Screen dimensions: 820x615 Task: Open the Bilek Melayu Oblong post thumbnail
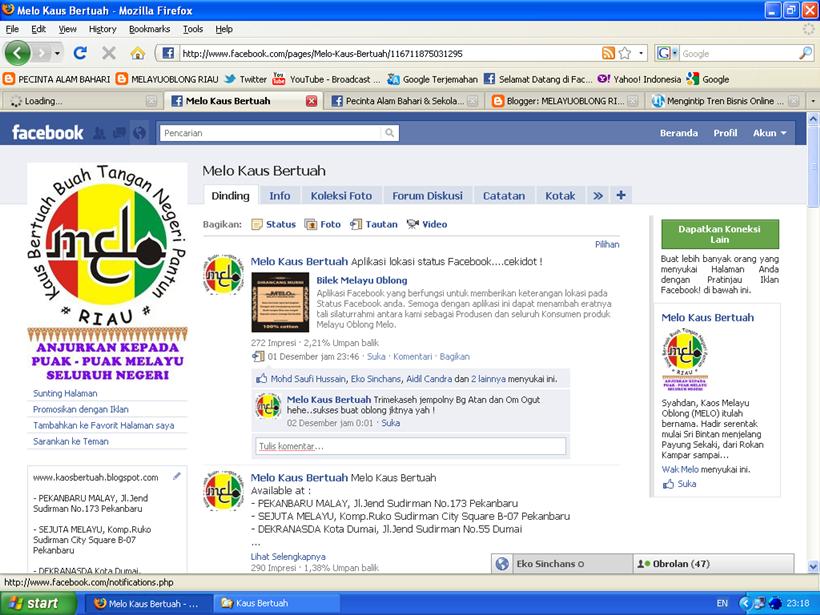point(280,302)
